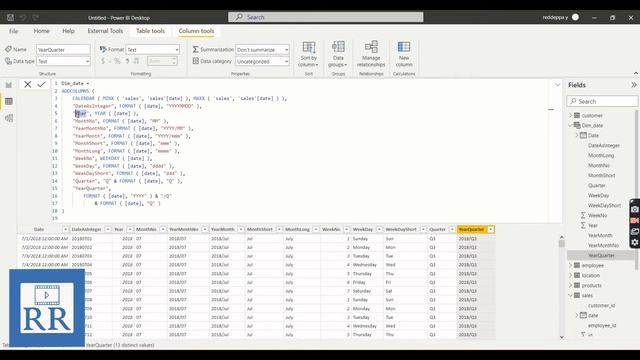Expand the customer table in Fields
Screen dimensions: 640x360
coord(571,116)
